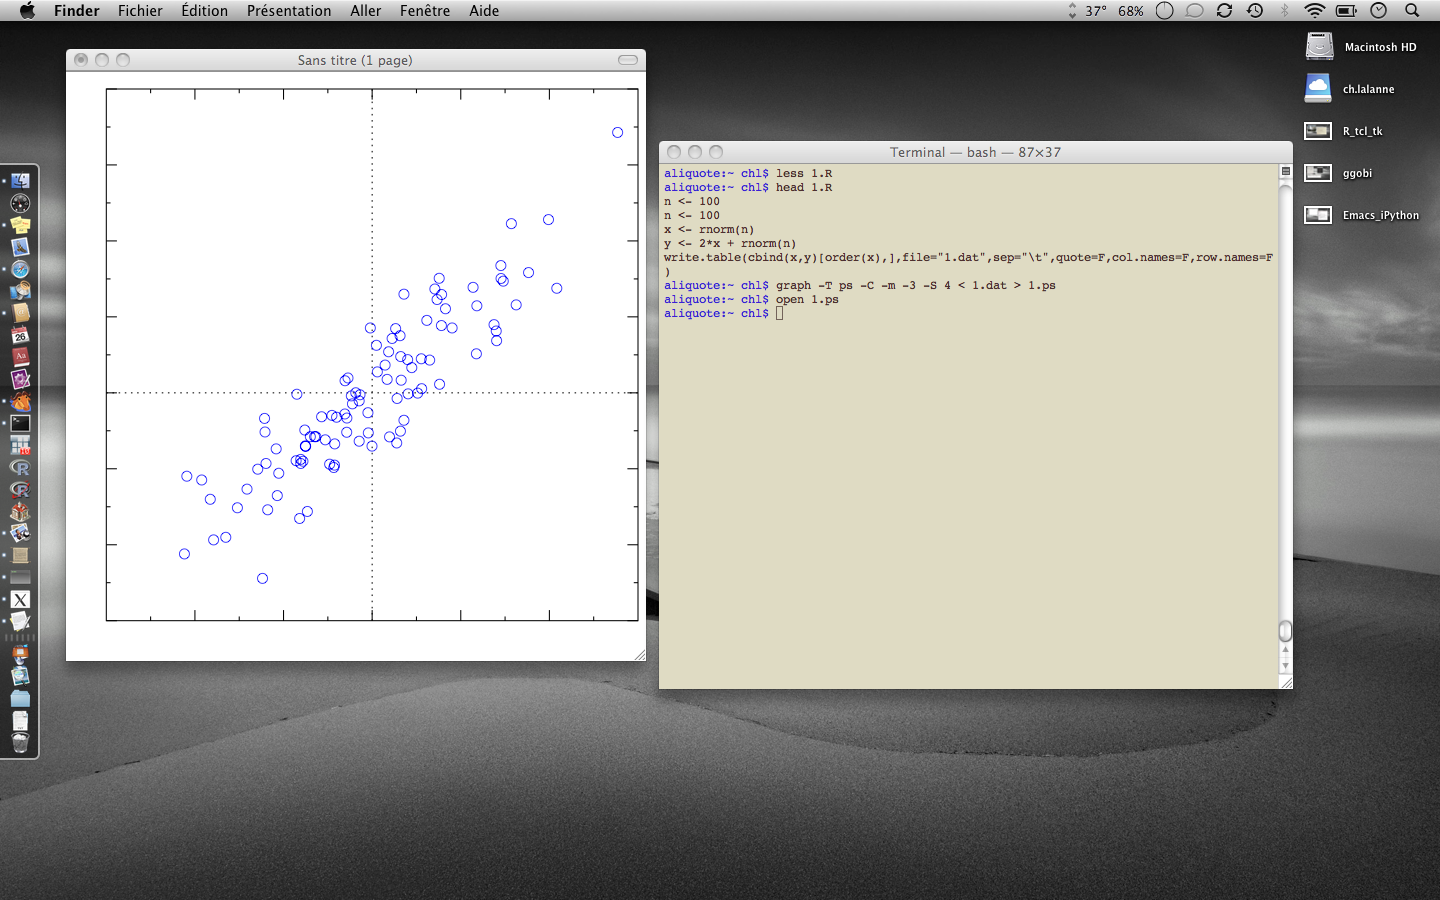Screen dimensions: 1440x900
Task: Expand the battery status menu
Action: (x=1346, y=11)
